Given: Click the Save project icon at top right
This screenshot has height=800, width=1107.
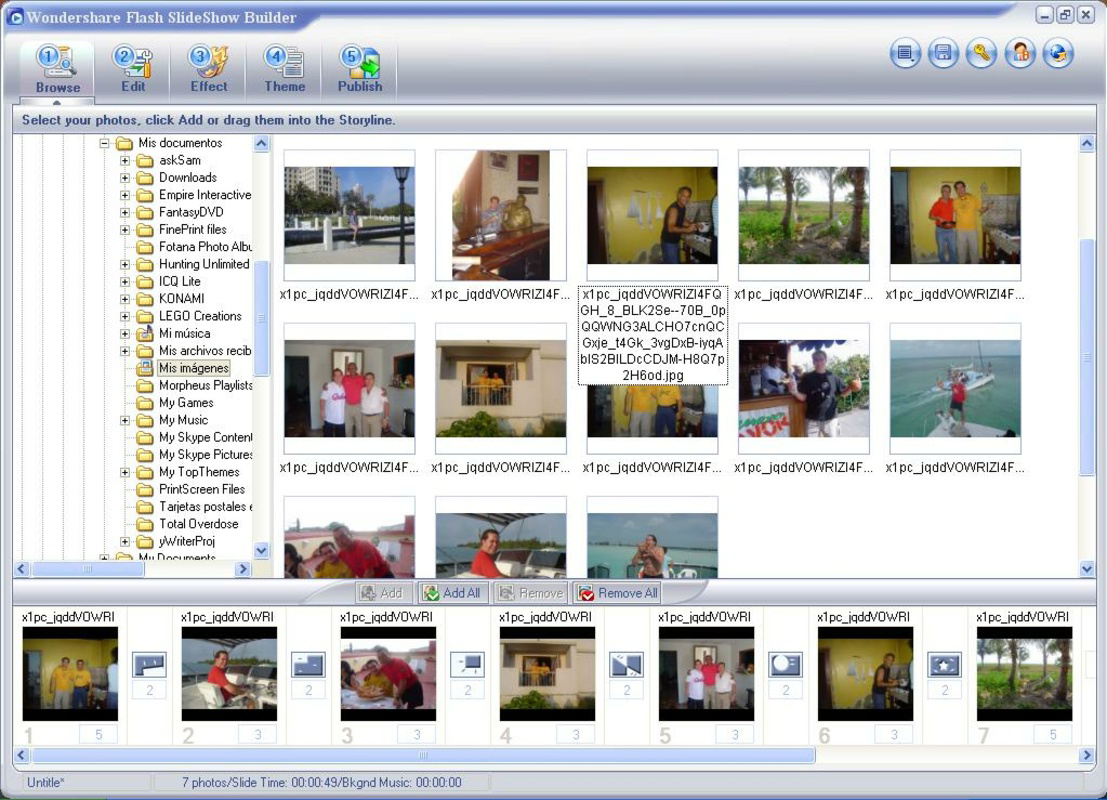Looking at the screenshot, I should [941, 53].
